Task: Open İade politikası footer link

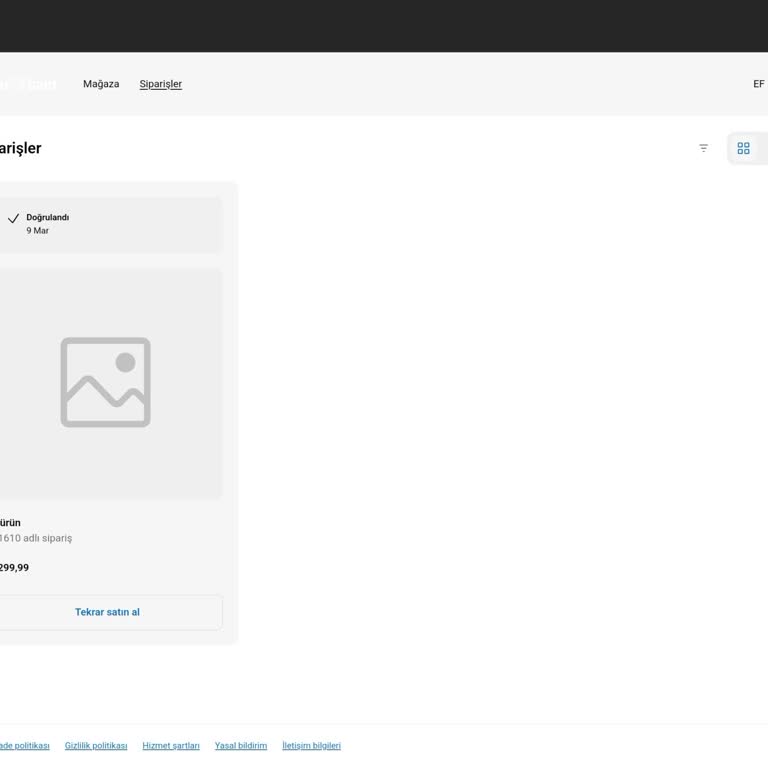Action: click(x=24, y=746)
